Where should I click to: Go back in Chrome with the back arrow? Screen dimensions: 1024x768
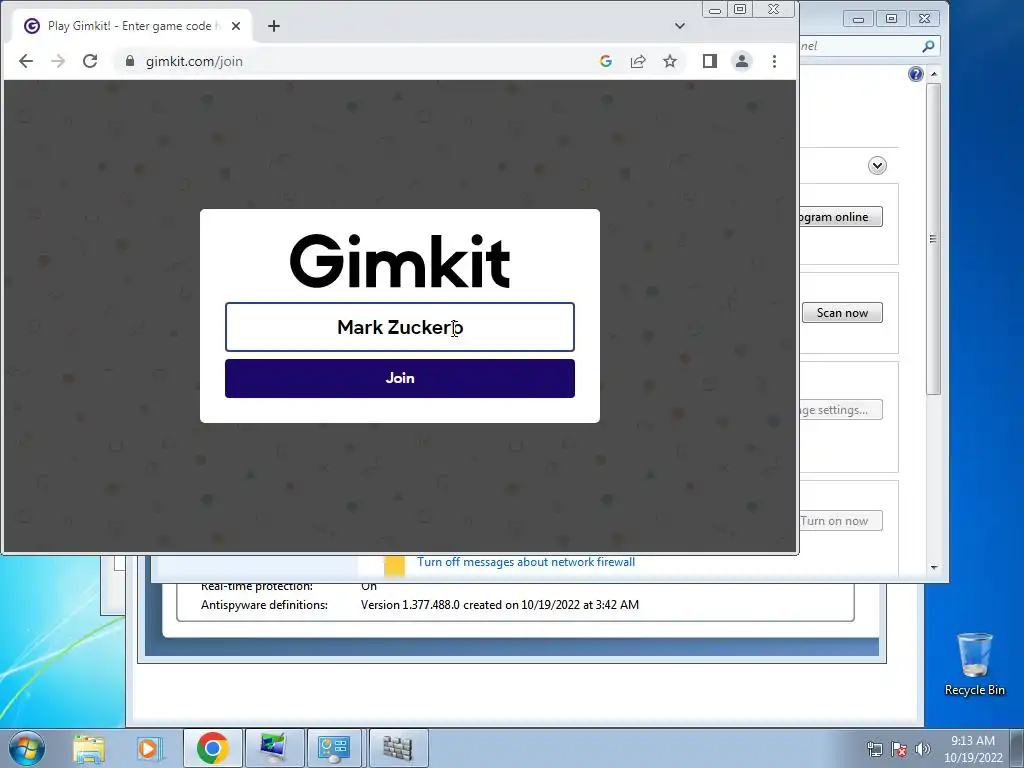click(26, 61)
